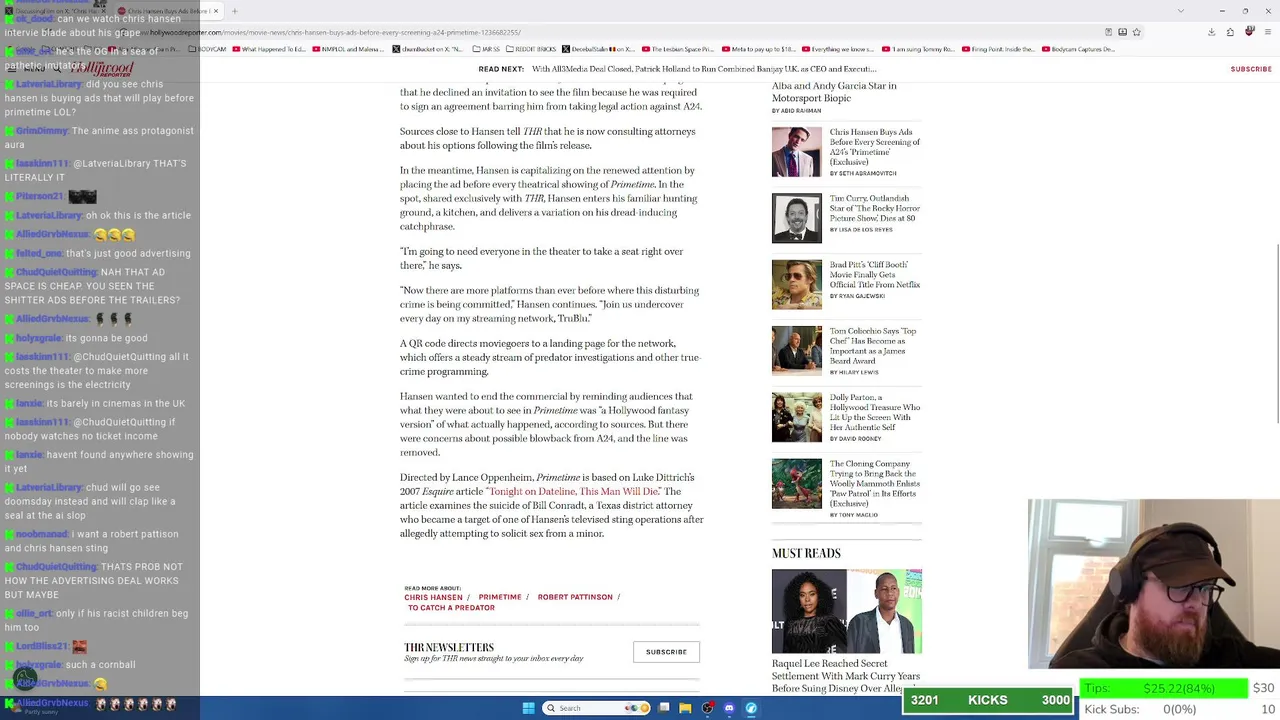The image size is (1280, 720).
Task: Open 'The Lesbian Space Pri...' bookmark
Action: coord(678,49)
